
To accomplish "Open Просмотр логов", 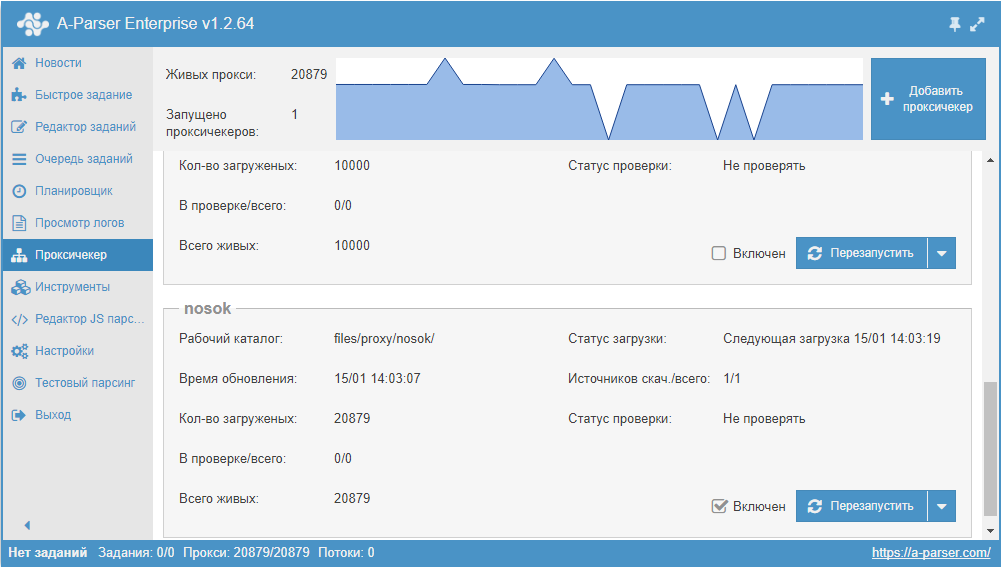I will tap(77, 223).
